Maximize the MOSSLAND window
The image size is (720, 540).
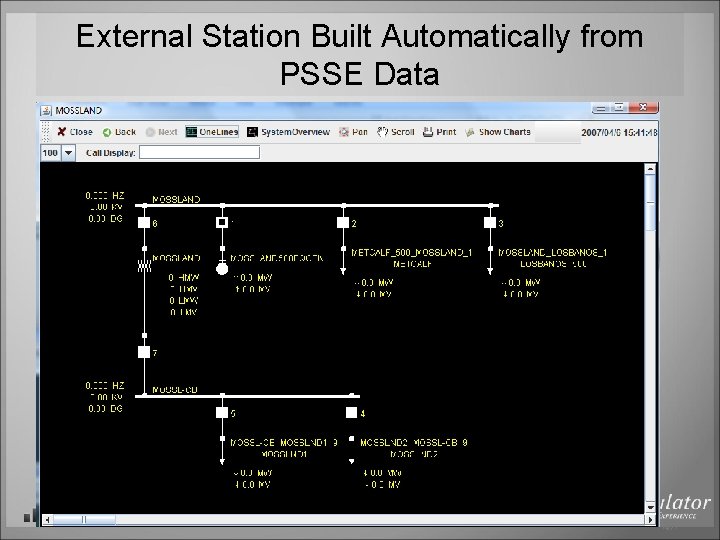[619, 107]
